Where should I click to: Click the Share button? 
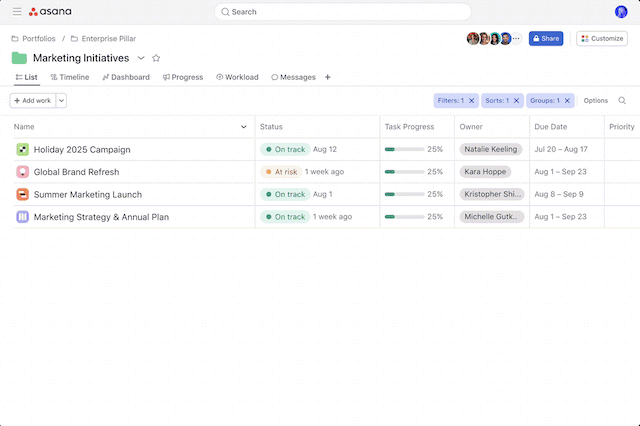pyautogui.click(x=546, y=38)
